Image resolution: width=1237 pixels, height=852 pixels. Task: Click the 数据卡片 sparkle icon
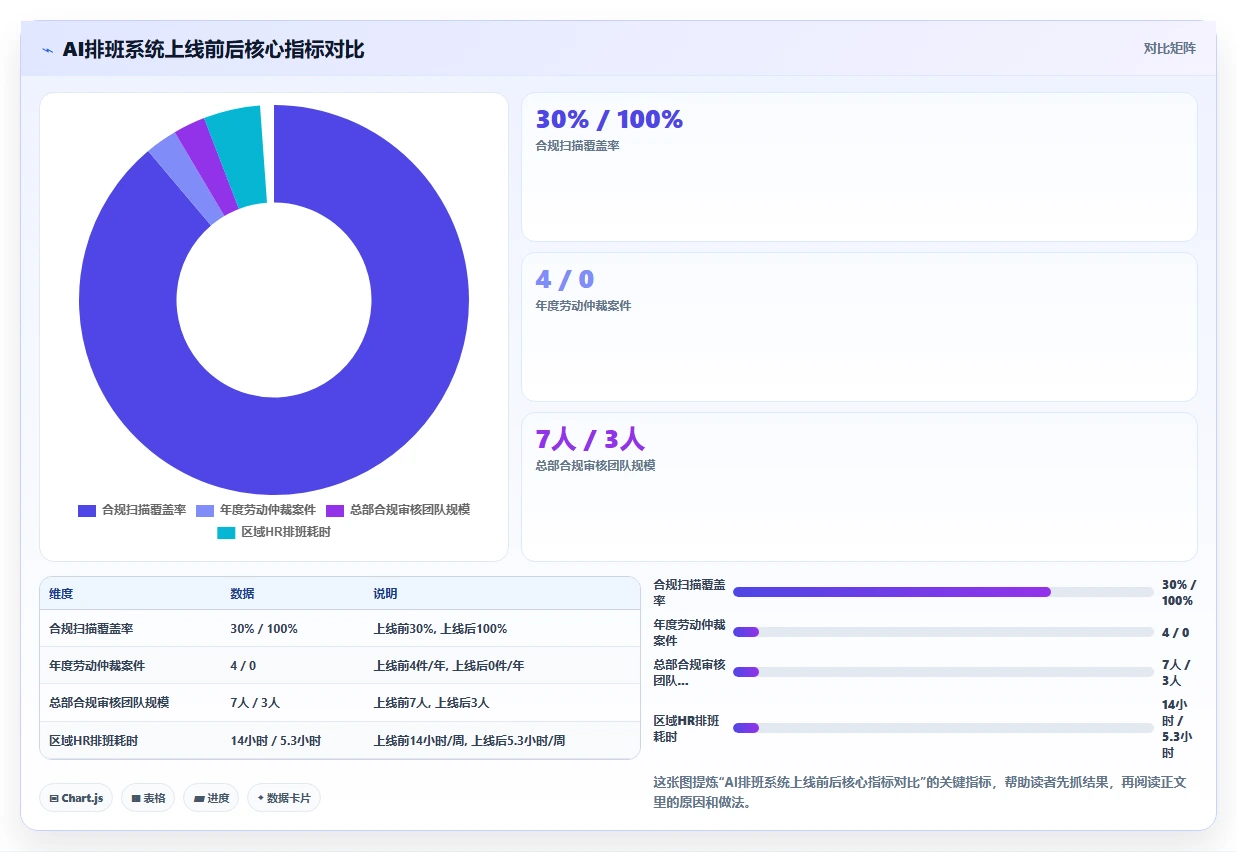[x=261, y=798]
